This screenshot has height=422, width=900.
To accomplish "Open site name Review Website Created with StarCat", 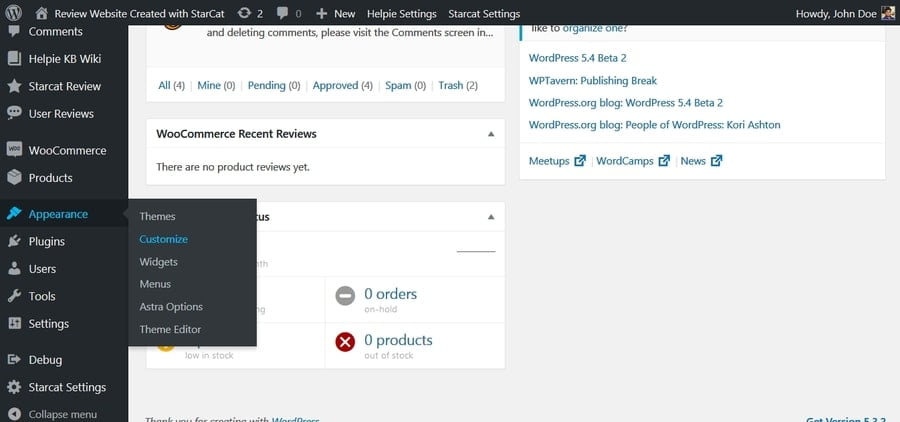I will pyautogui.click(x=139, y=14).
